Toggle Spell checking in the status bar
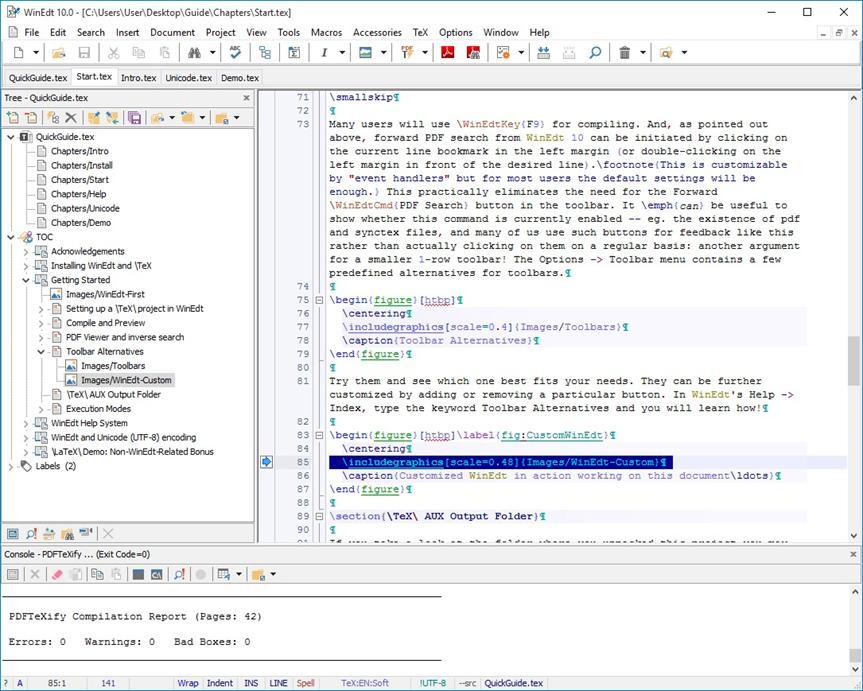 305,683
